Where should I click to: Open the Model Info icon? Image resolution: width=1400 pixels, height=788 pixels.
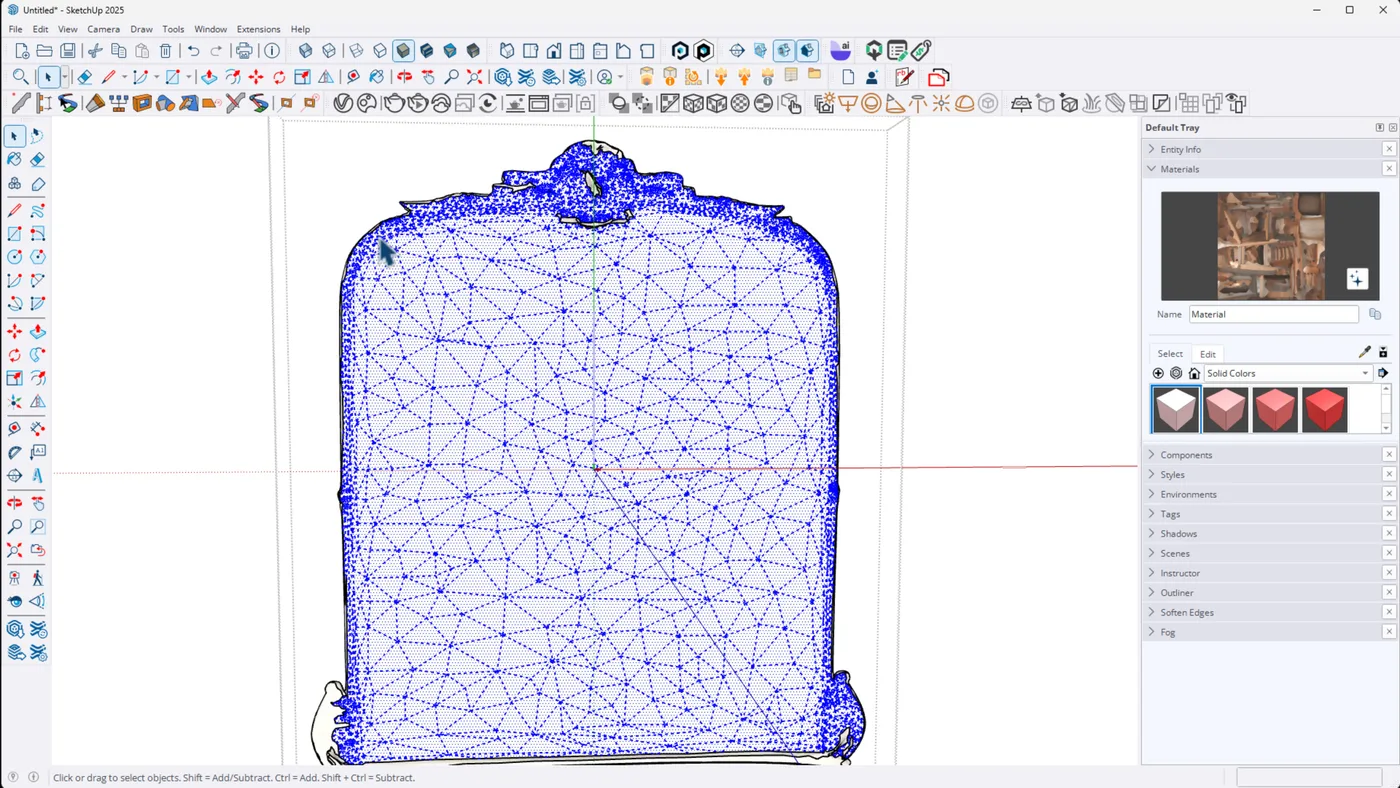[272, 51]
